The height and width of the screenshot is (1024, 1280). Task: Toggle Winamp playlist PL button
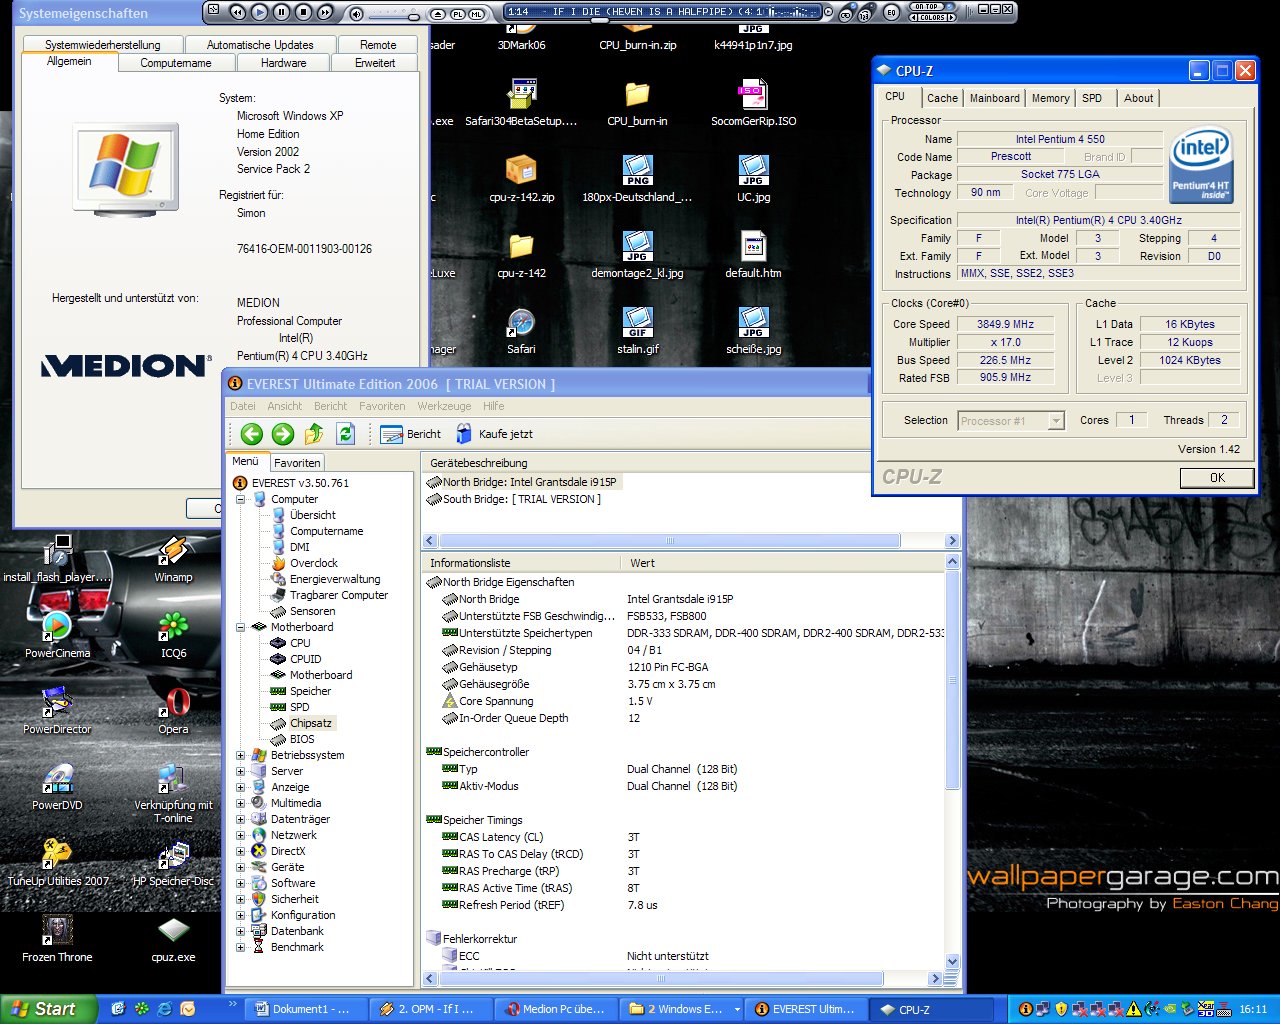458,14
